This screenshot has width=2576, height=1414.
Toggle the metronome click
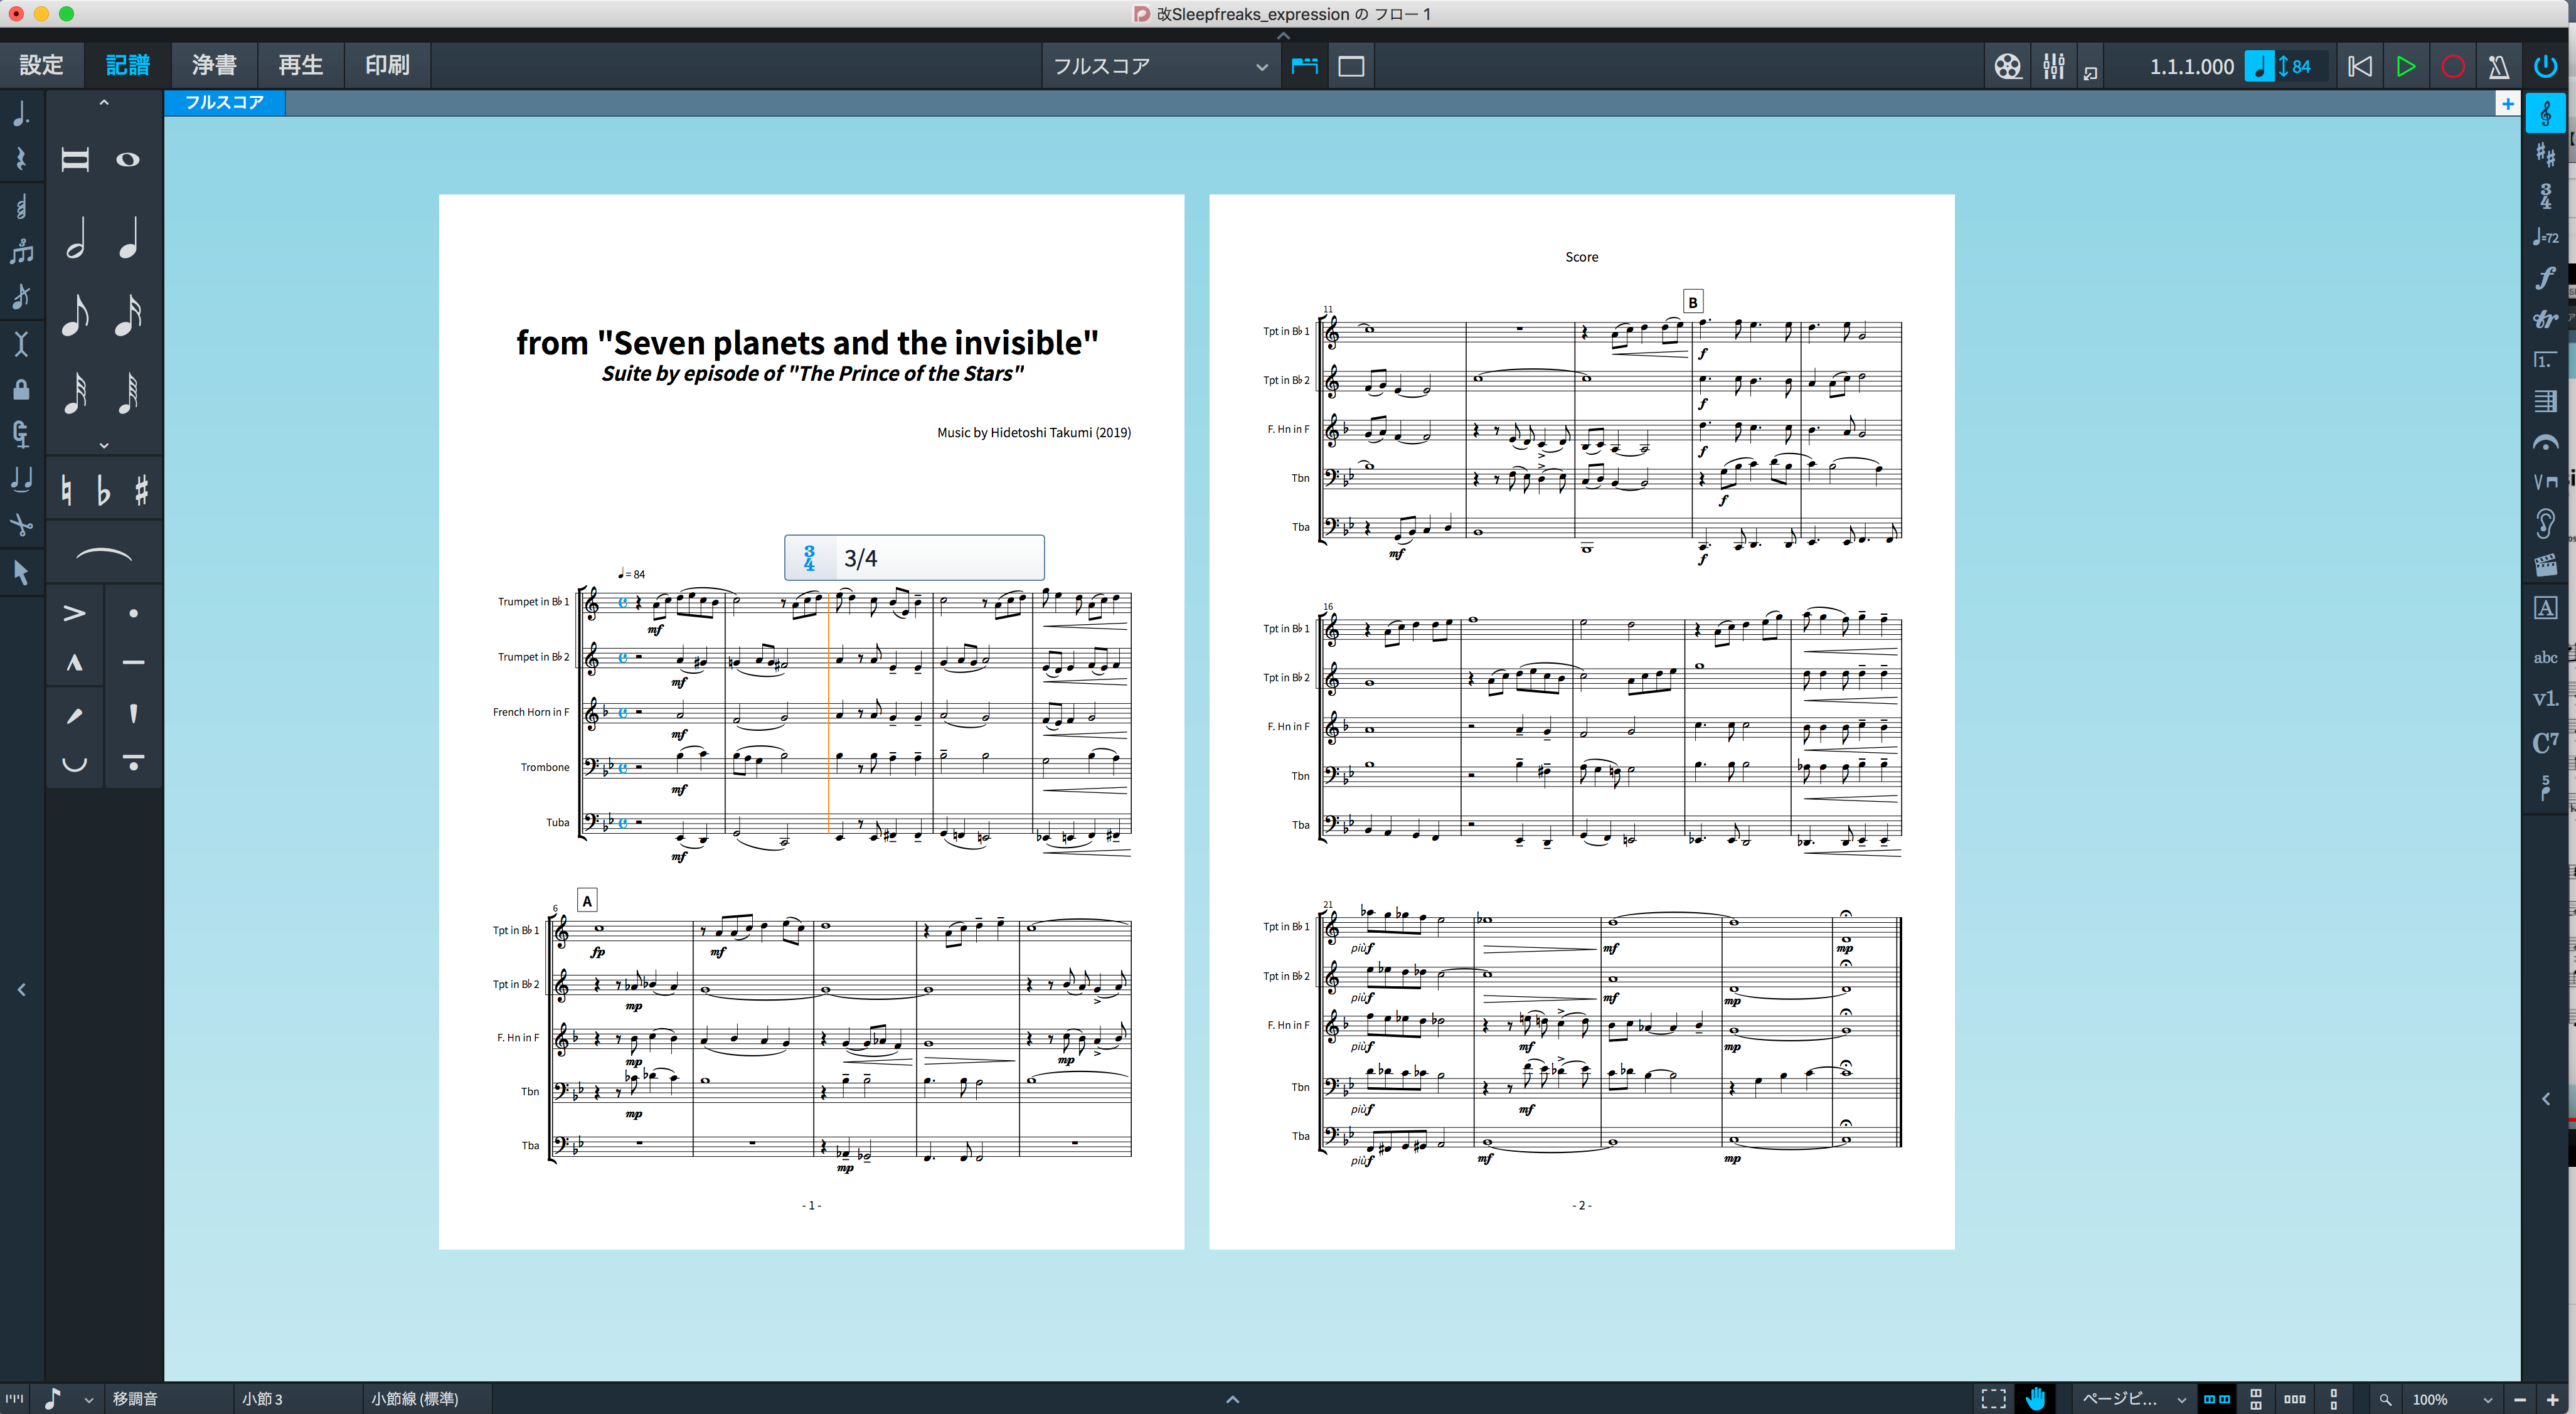coord(2498,66)
